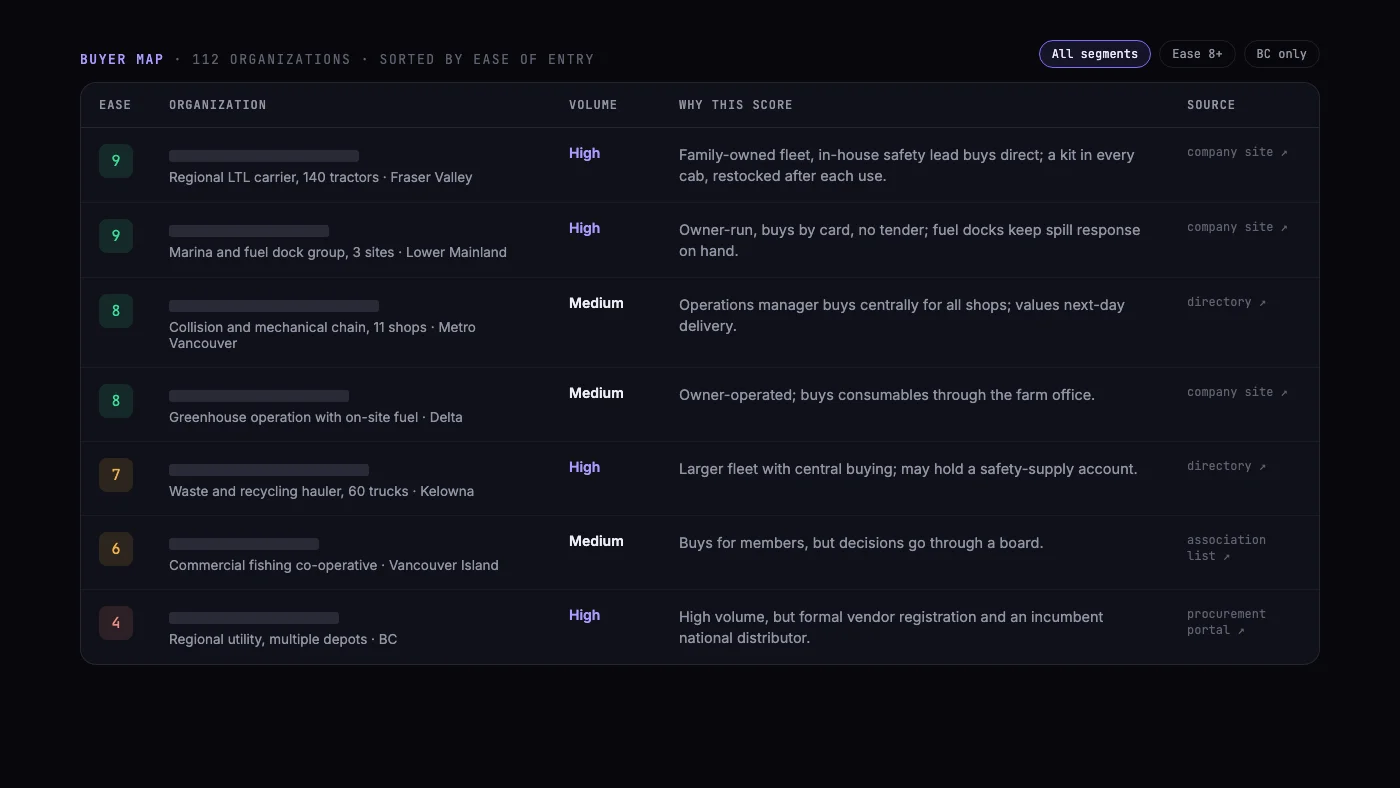Open company site link for Marina and fuel dock group

[x=1237, y=227]
